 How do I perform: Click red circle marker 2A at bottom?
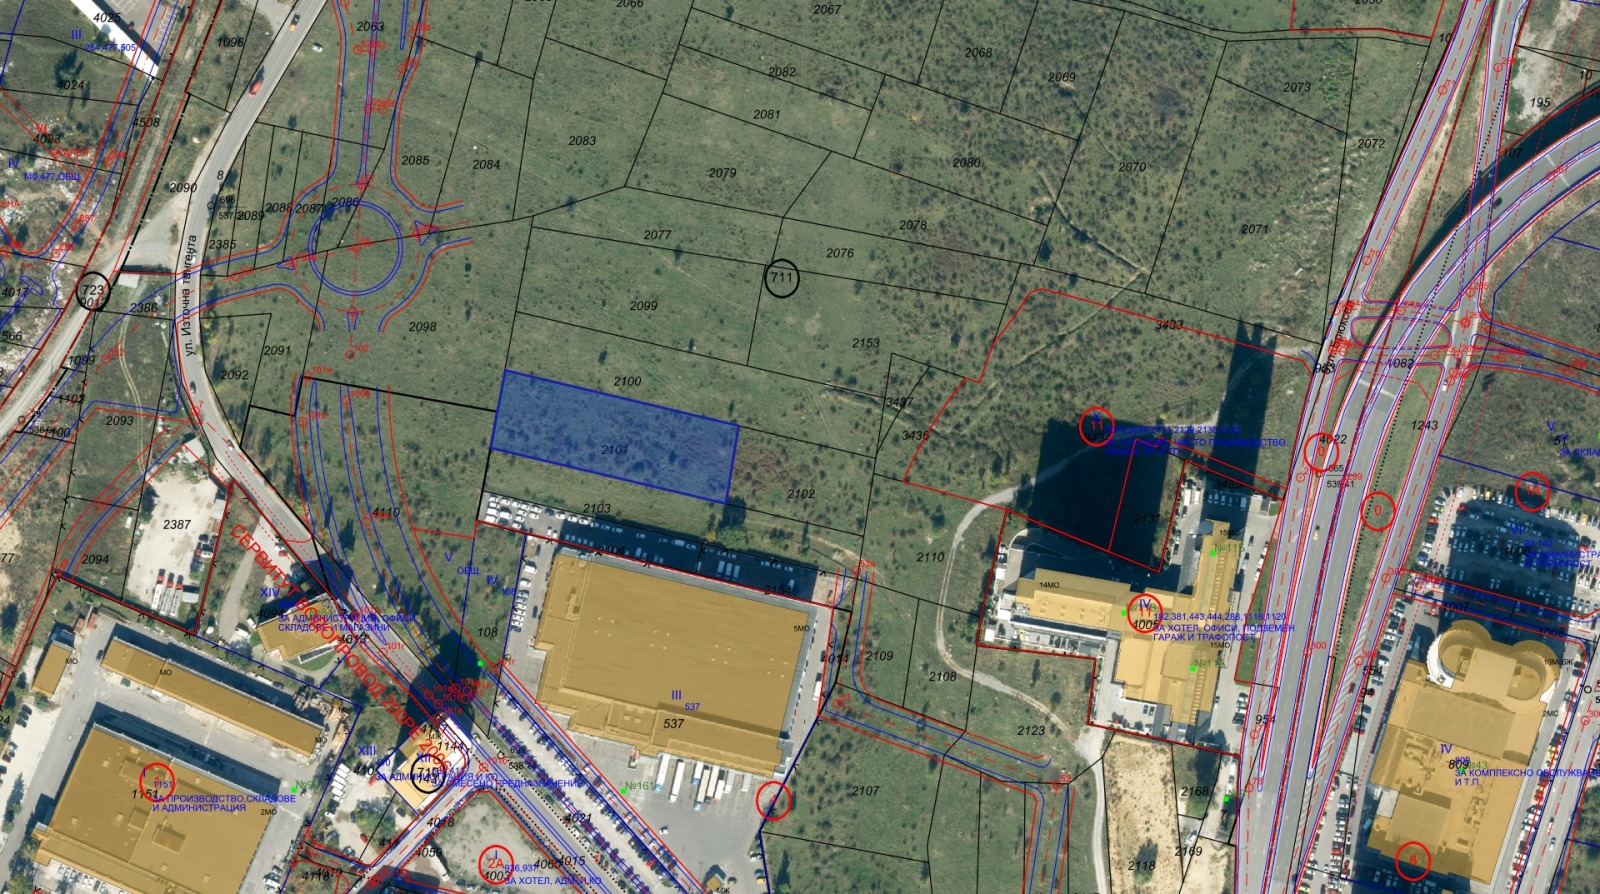(x=494, y=863)
